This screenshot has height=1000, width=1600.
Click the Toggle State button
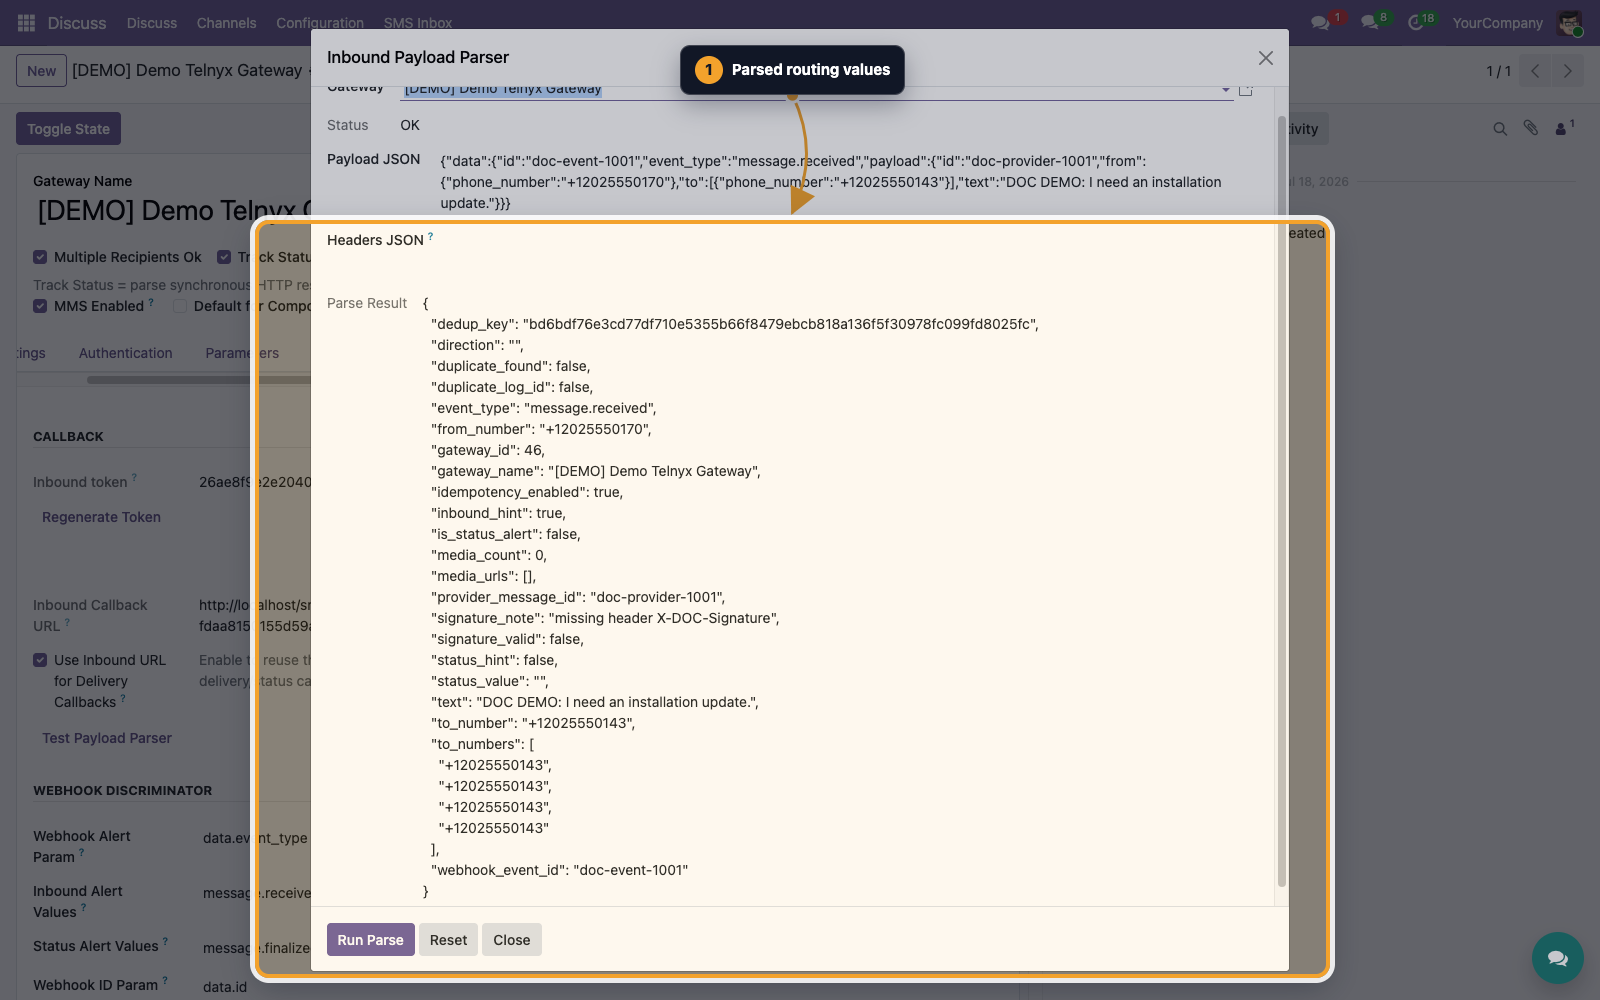[x=68, y=129]
